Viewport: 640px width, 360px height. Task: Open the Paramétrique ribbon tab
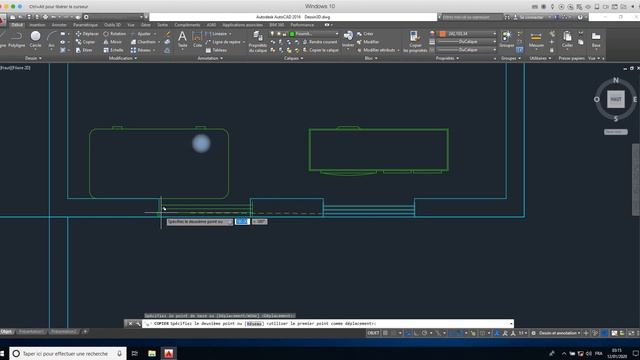tap(86, 25)
